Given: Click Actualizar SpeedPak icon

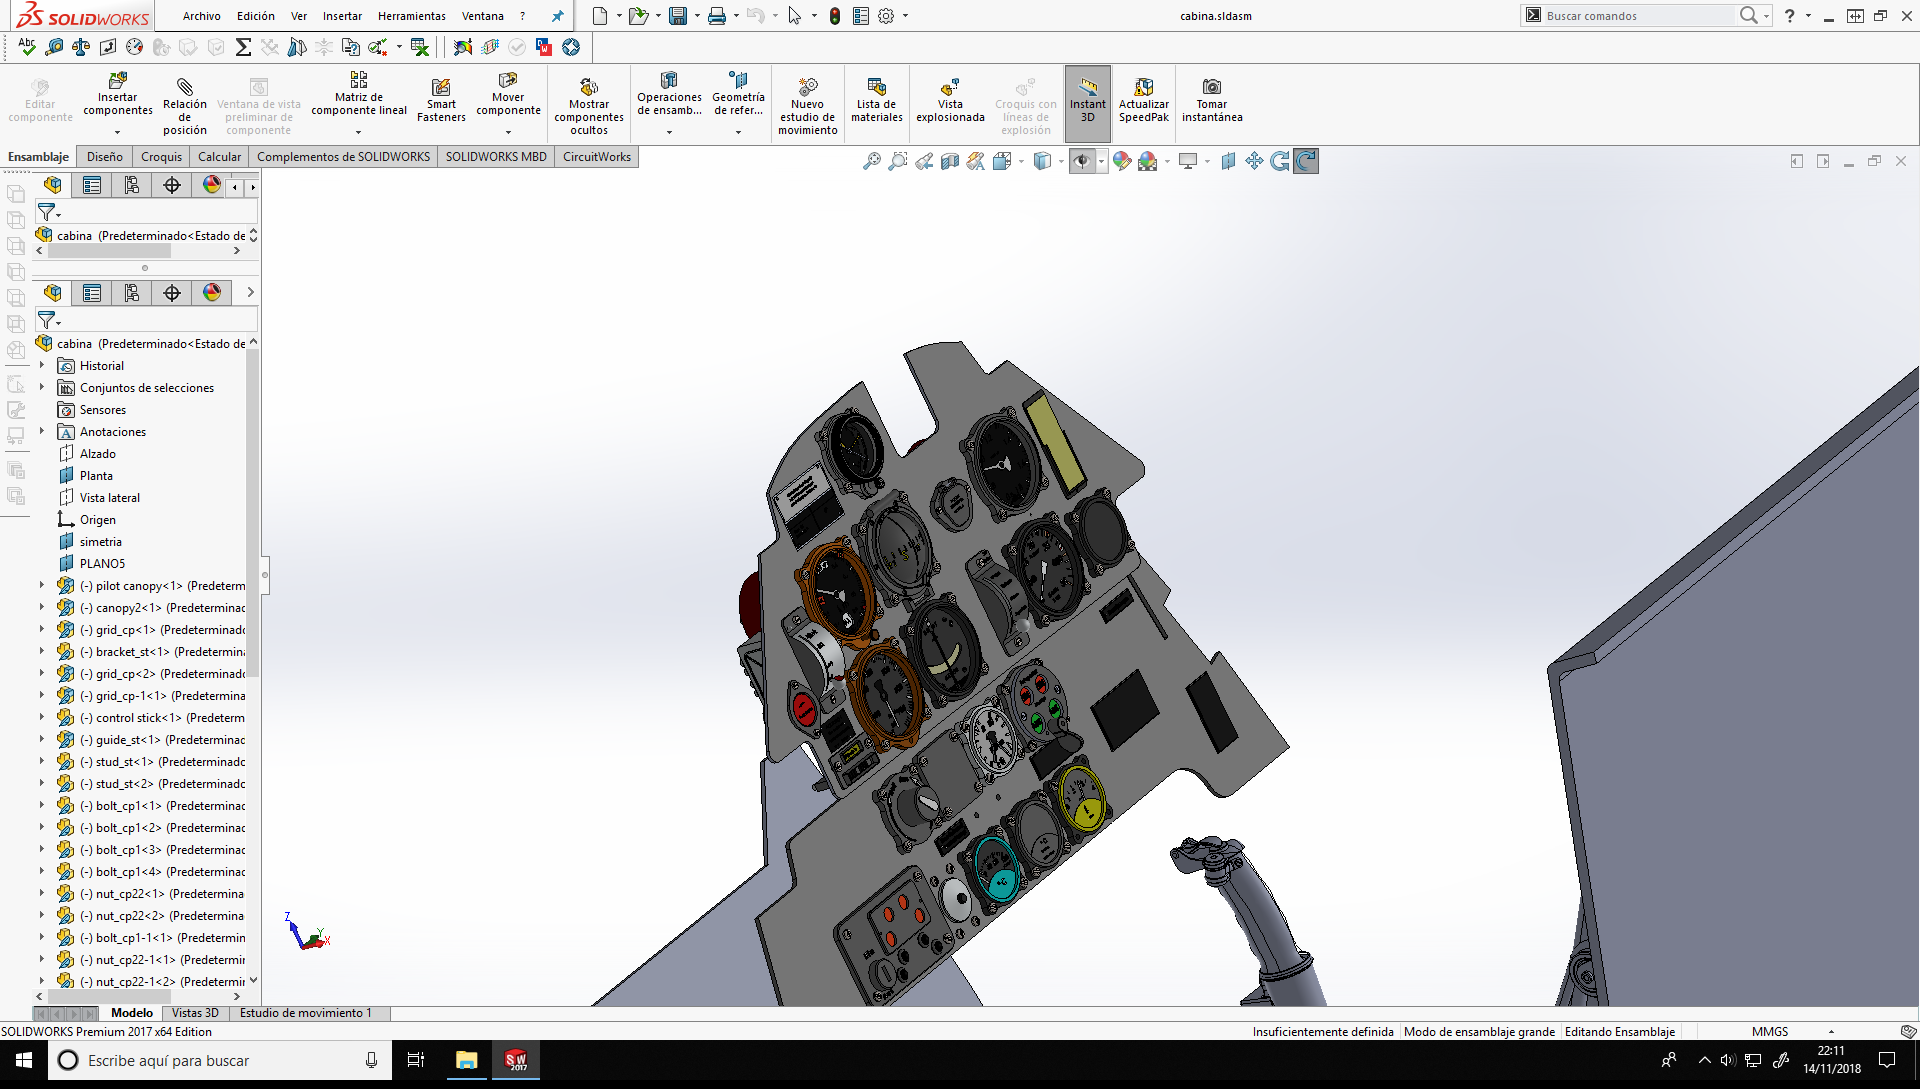Looking at the screenshot, I should pos(1144,87).
